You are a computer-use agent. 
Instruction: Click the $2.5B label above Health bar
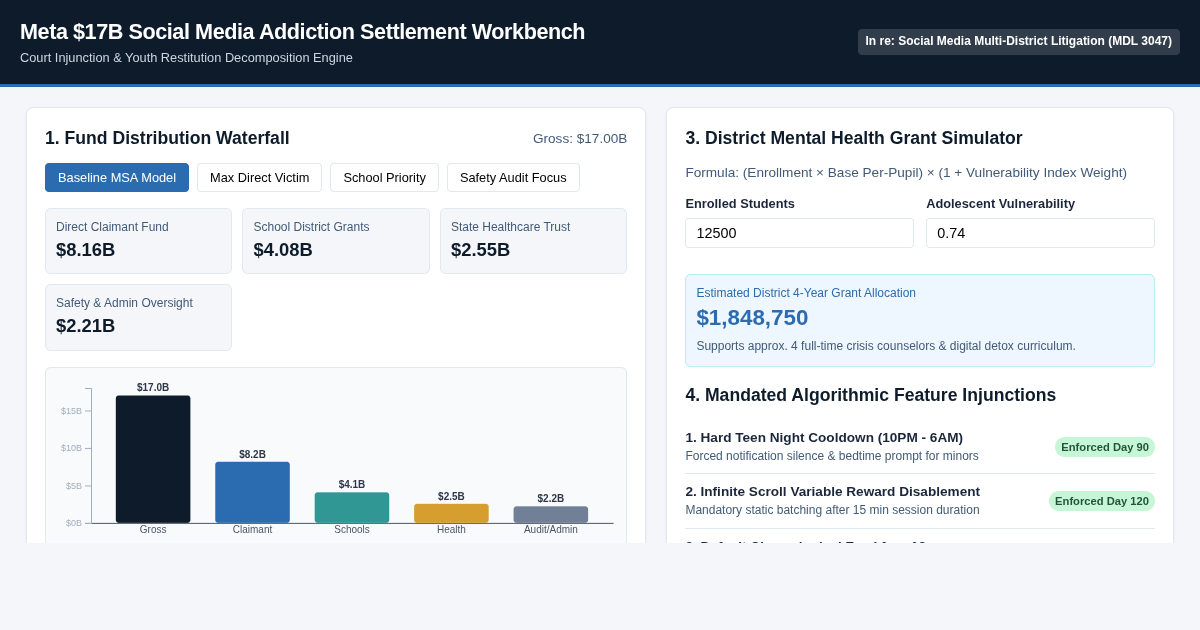pos(451,497)
